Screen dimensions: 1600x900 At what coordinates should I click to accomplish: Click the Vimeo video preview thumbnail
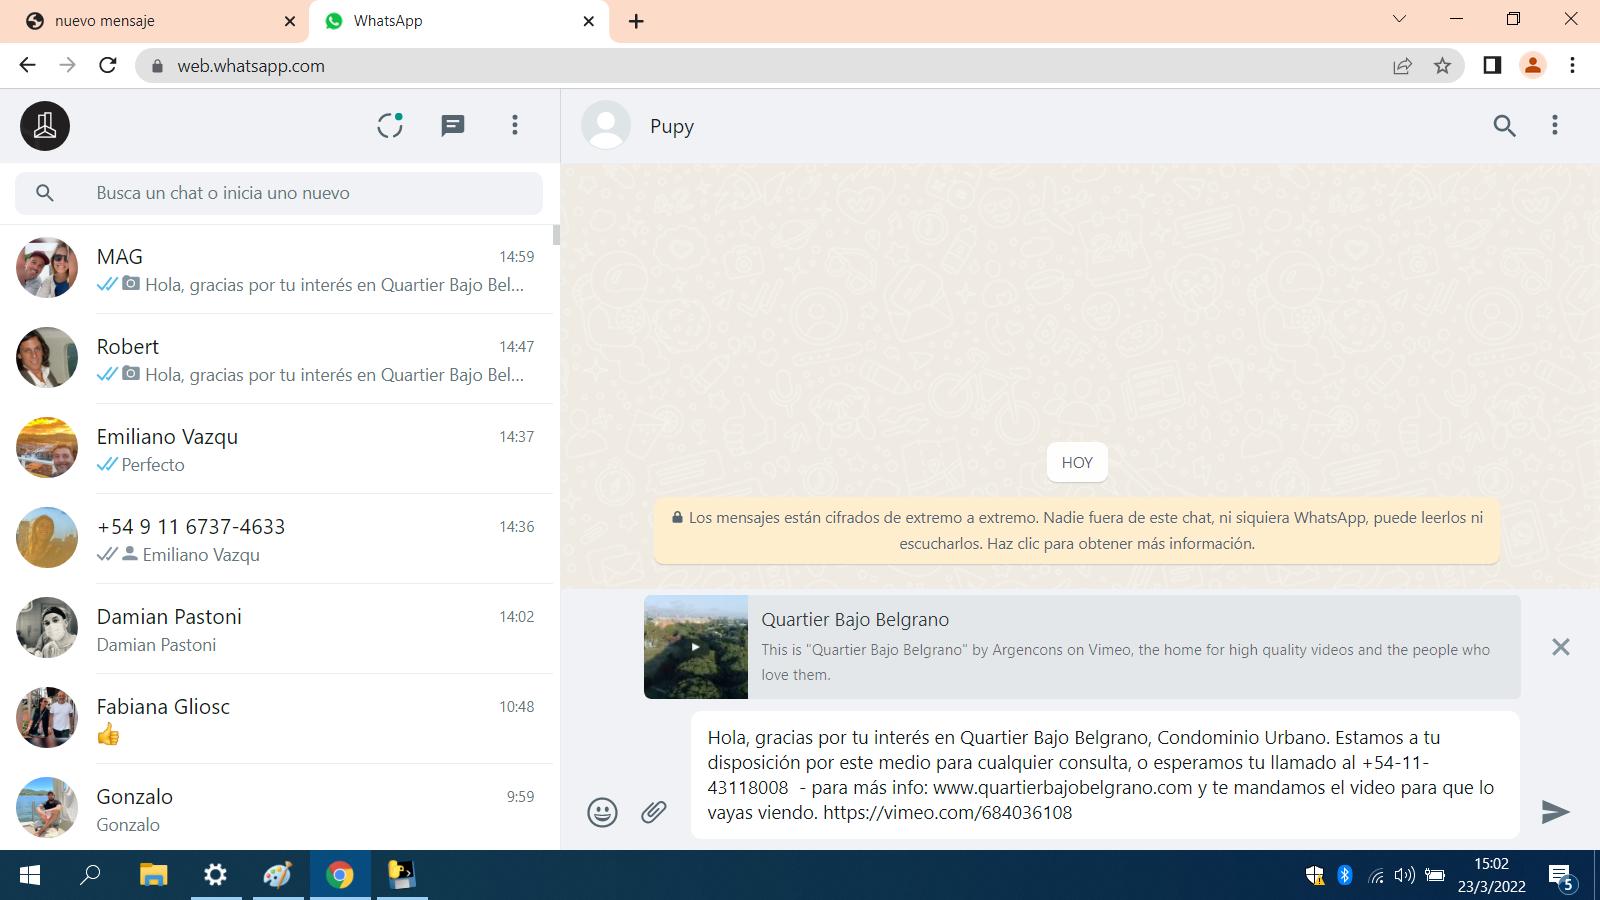point(696,647)
